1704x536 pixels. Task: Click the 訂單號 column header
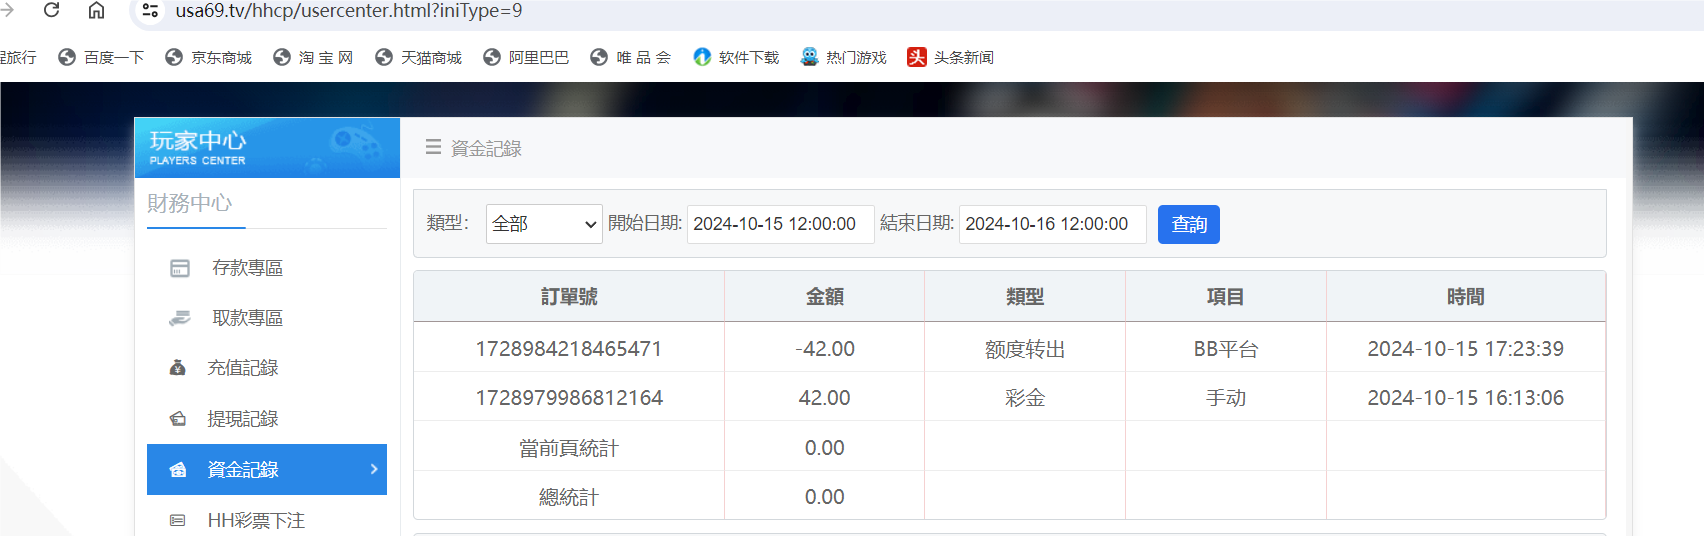point(569,297)
